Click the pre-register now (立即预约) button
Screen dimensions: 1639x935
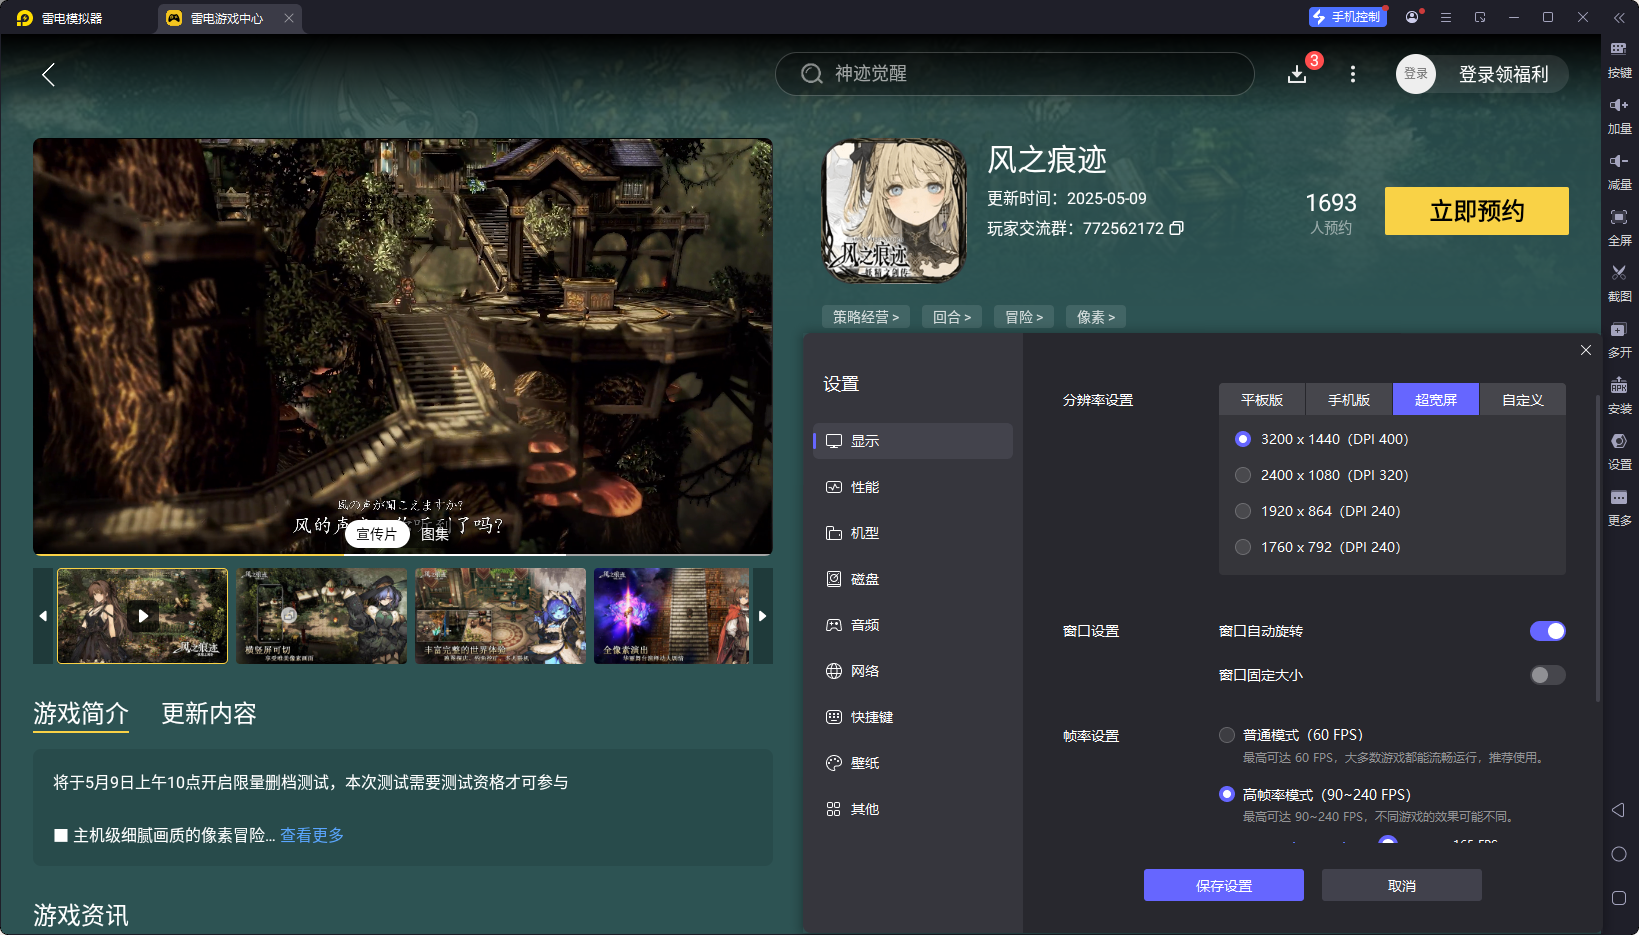(x=1476, y=211)
